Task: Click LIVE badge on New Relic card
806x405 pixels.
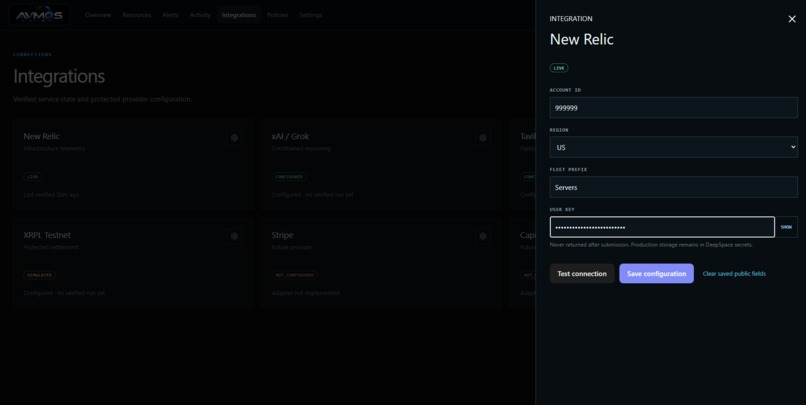Action: tap(32, 177)
